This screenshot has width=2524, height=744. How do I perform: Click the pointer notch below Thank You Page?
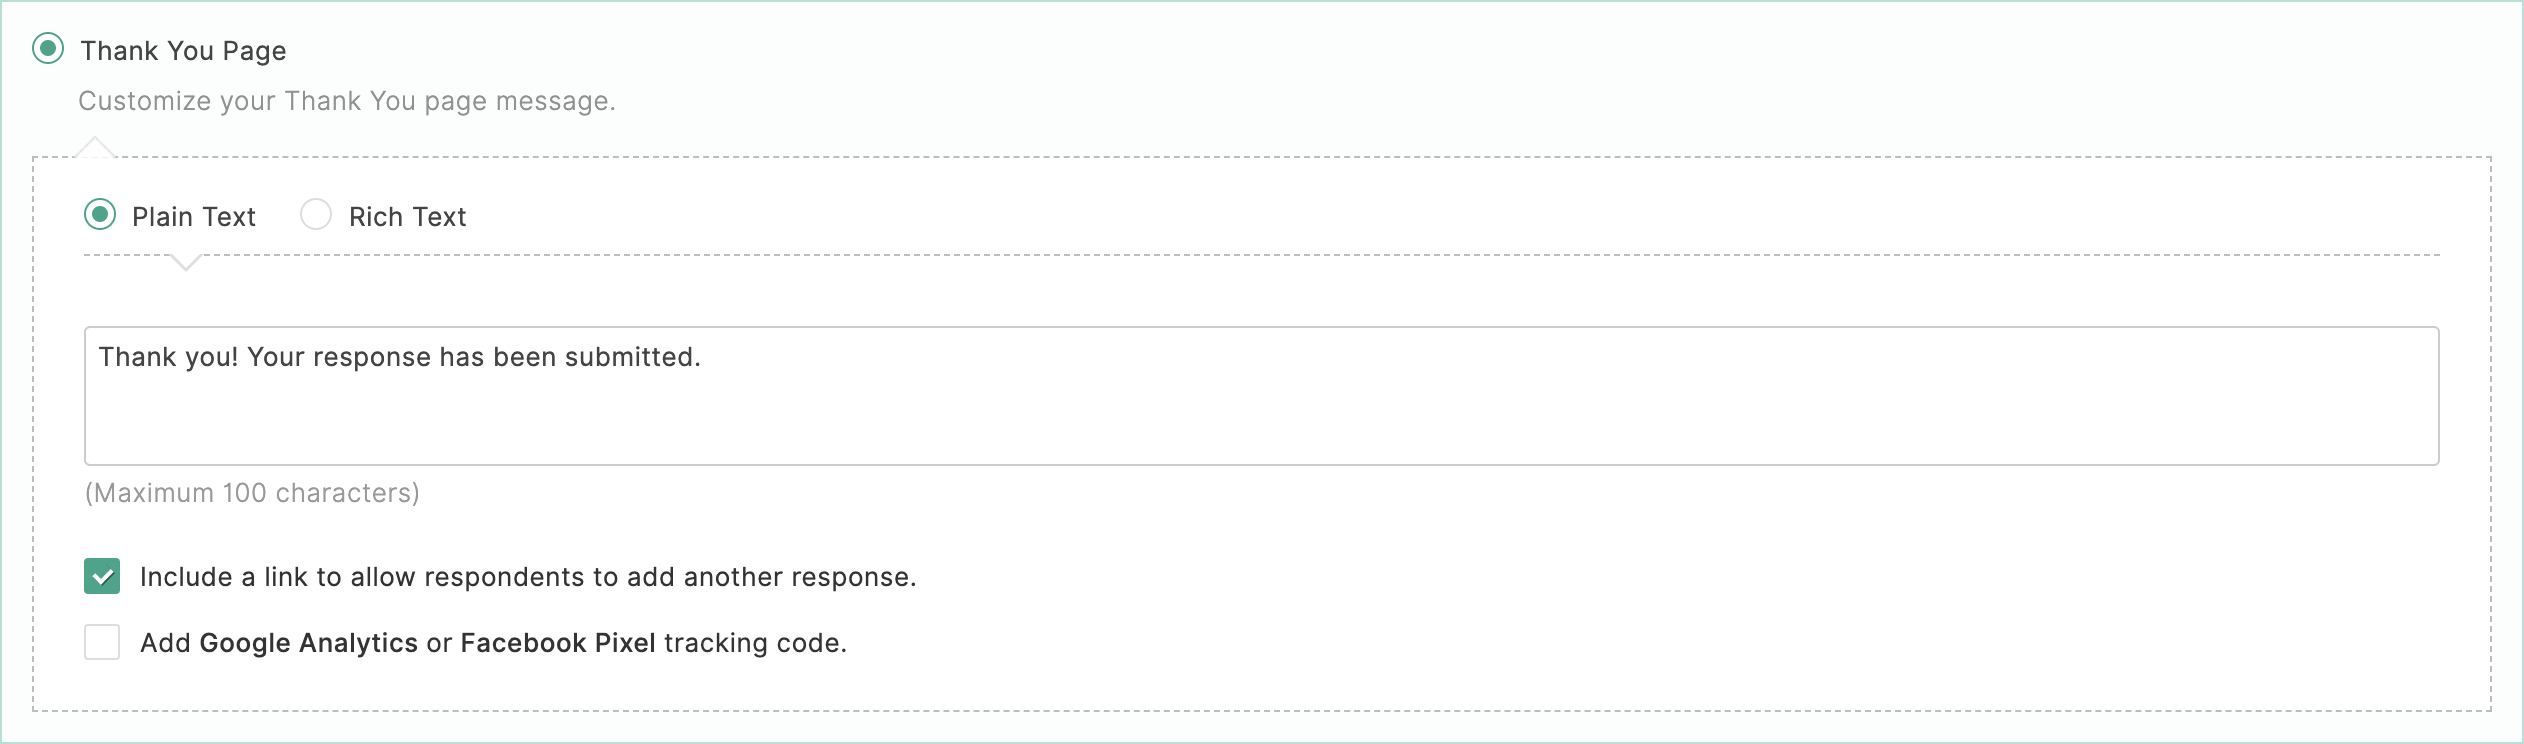coord(95,147)
